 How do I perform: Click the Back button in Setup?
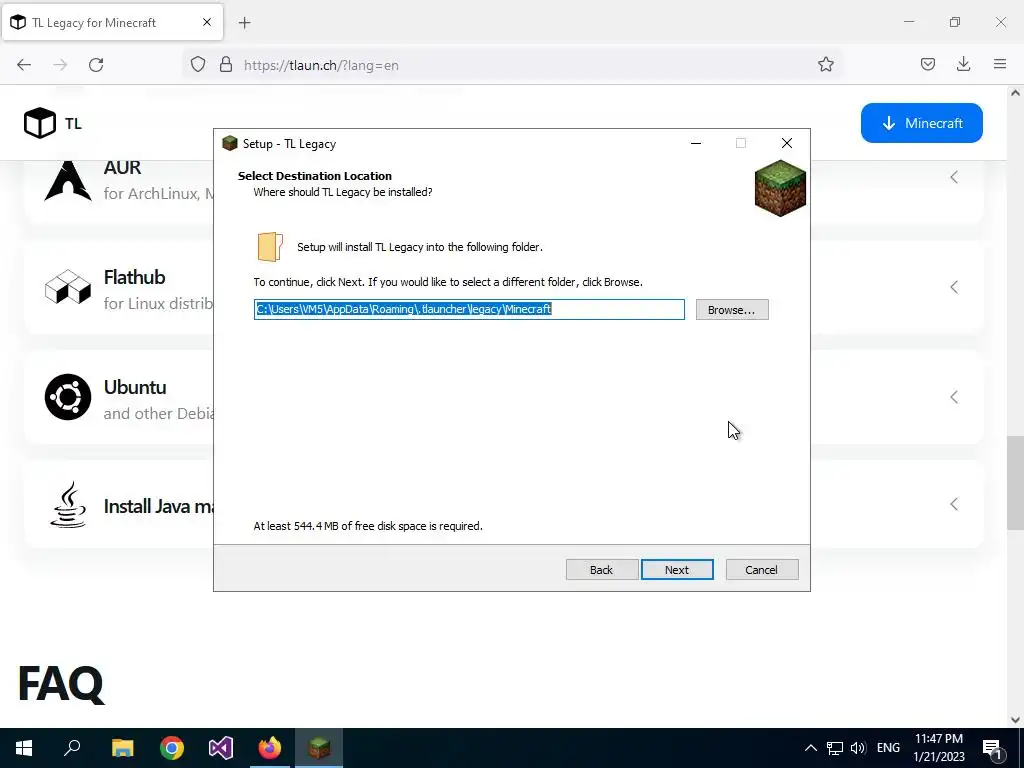coord(601,569)
